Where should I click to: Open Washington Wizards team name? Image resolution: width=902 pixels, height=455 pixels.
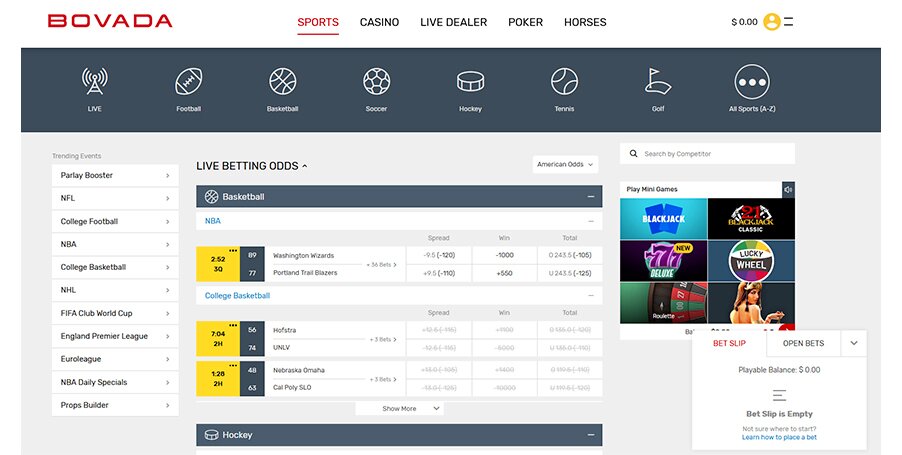303,255
